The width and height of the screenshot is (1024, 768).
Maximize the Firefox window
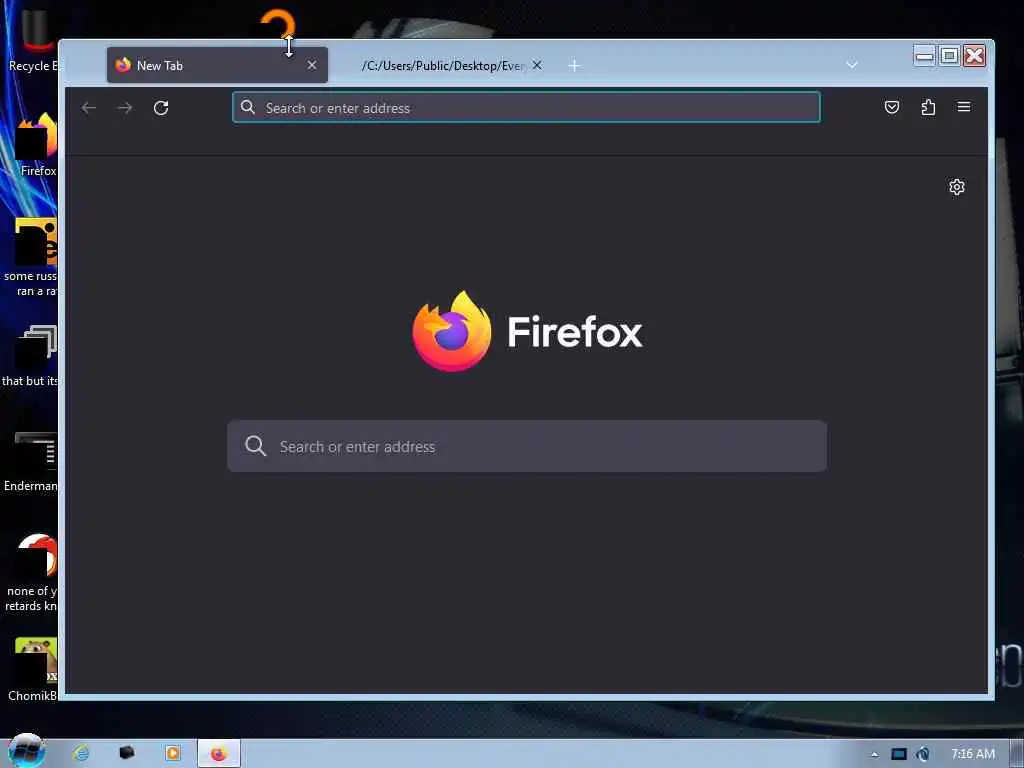(x=950, y=56)
